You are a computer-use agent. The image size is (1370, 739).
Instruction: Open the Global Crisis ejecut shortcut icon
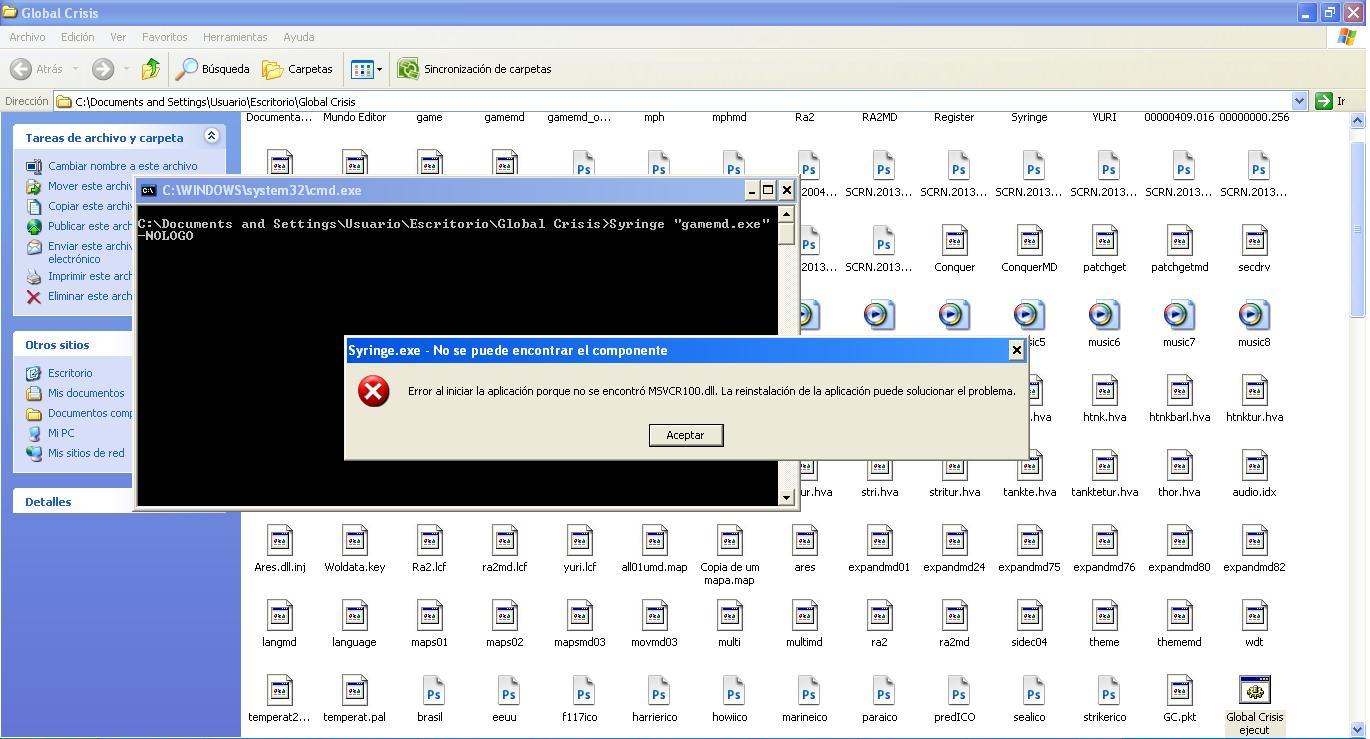[x=1254, y=692]
